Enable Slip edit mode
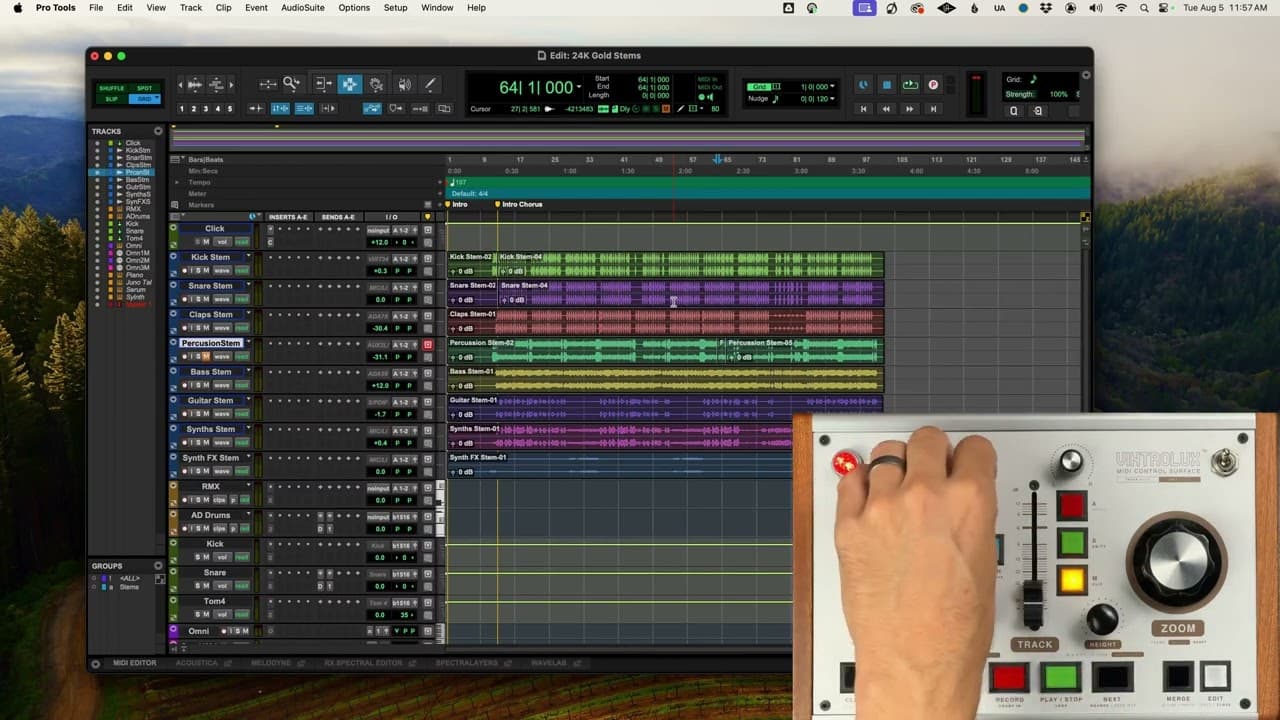Screen dimensions: 1280x720 112,99
